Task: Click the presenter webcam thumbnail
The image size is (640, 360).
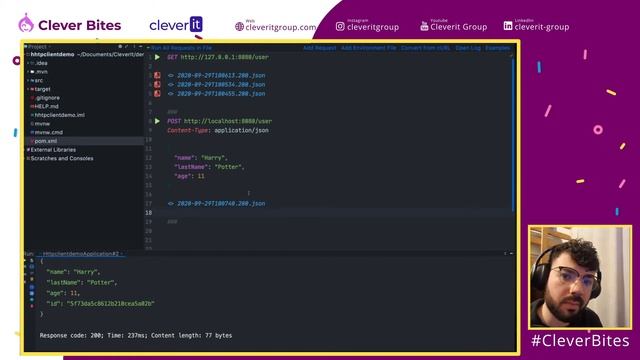Action: tap(580, 277)
